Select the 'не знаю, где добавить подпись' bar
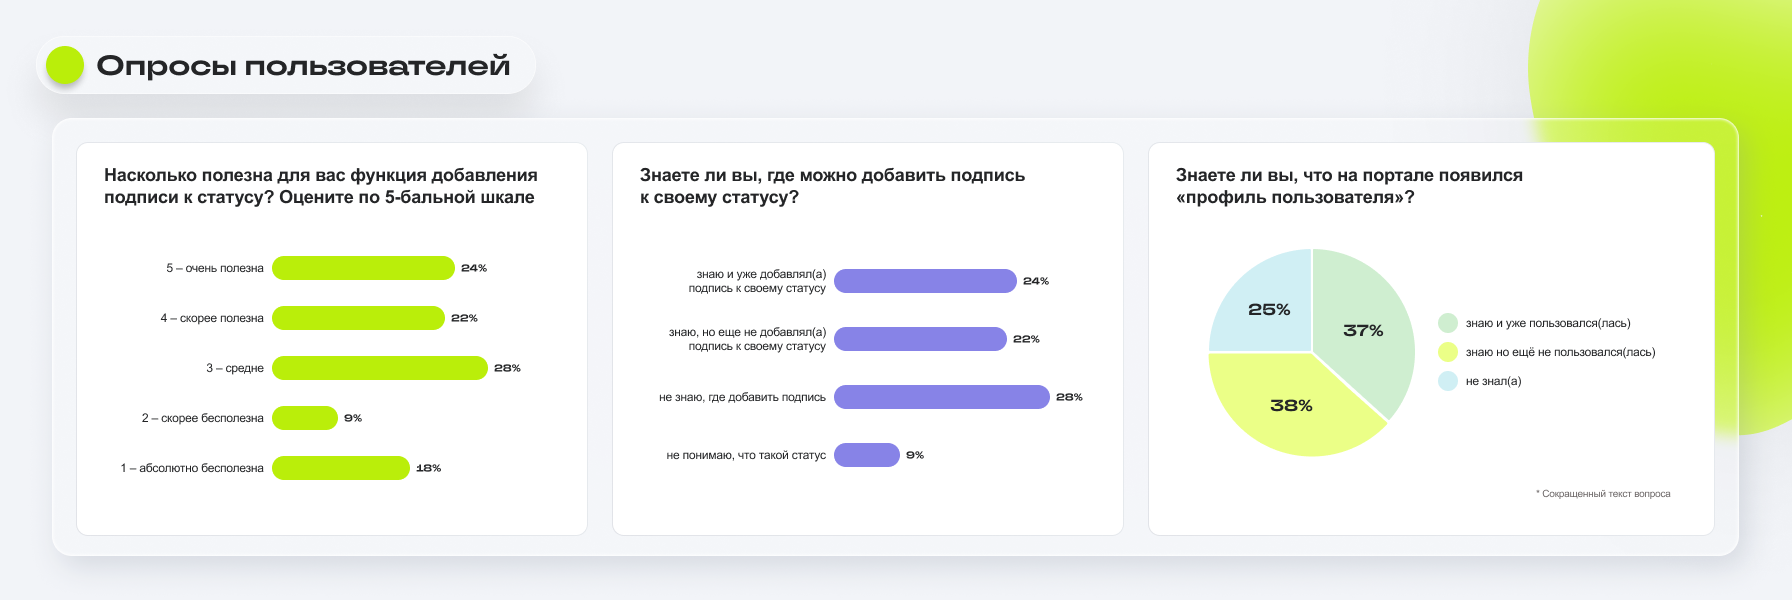 coord(942,397)
